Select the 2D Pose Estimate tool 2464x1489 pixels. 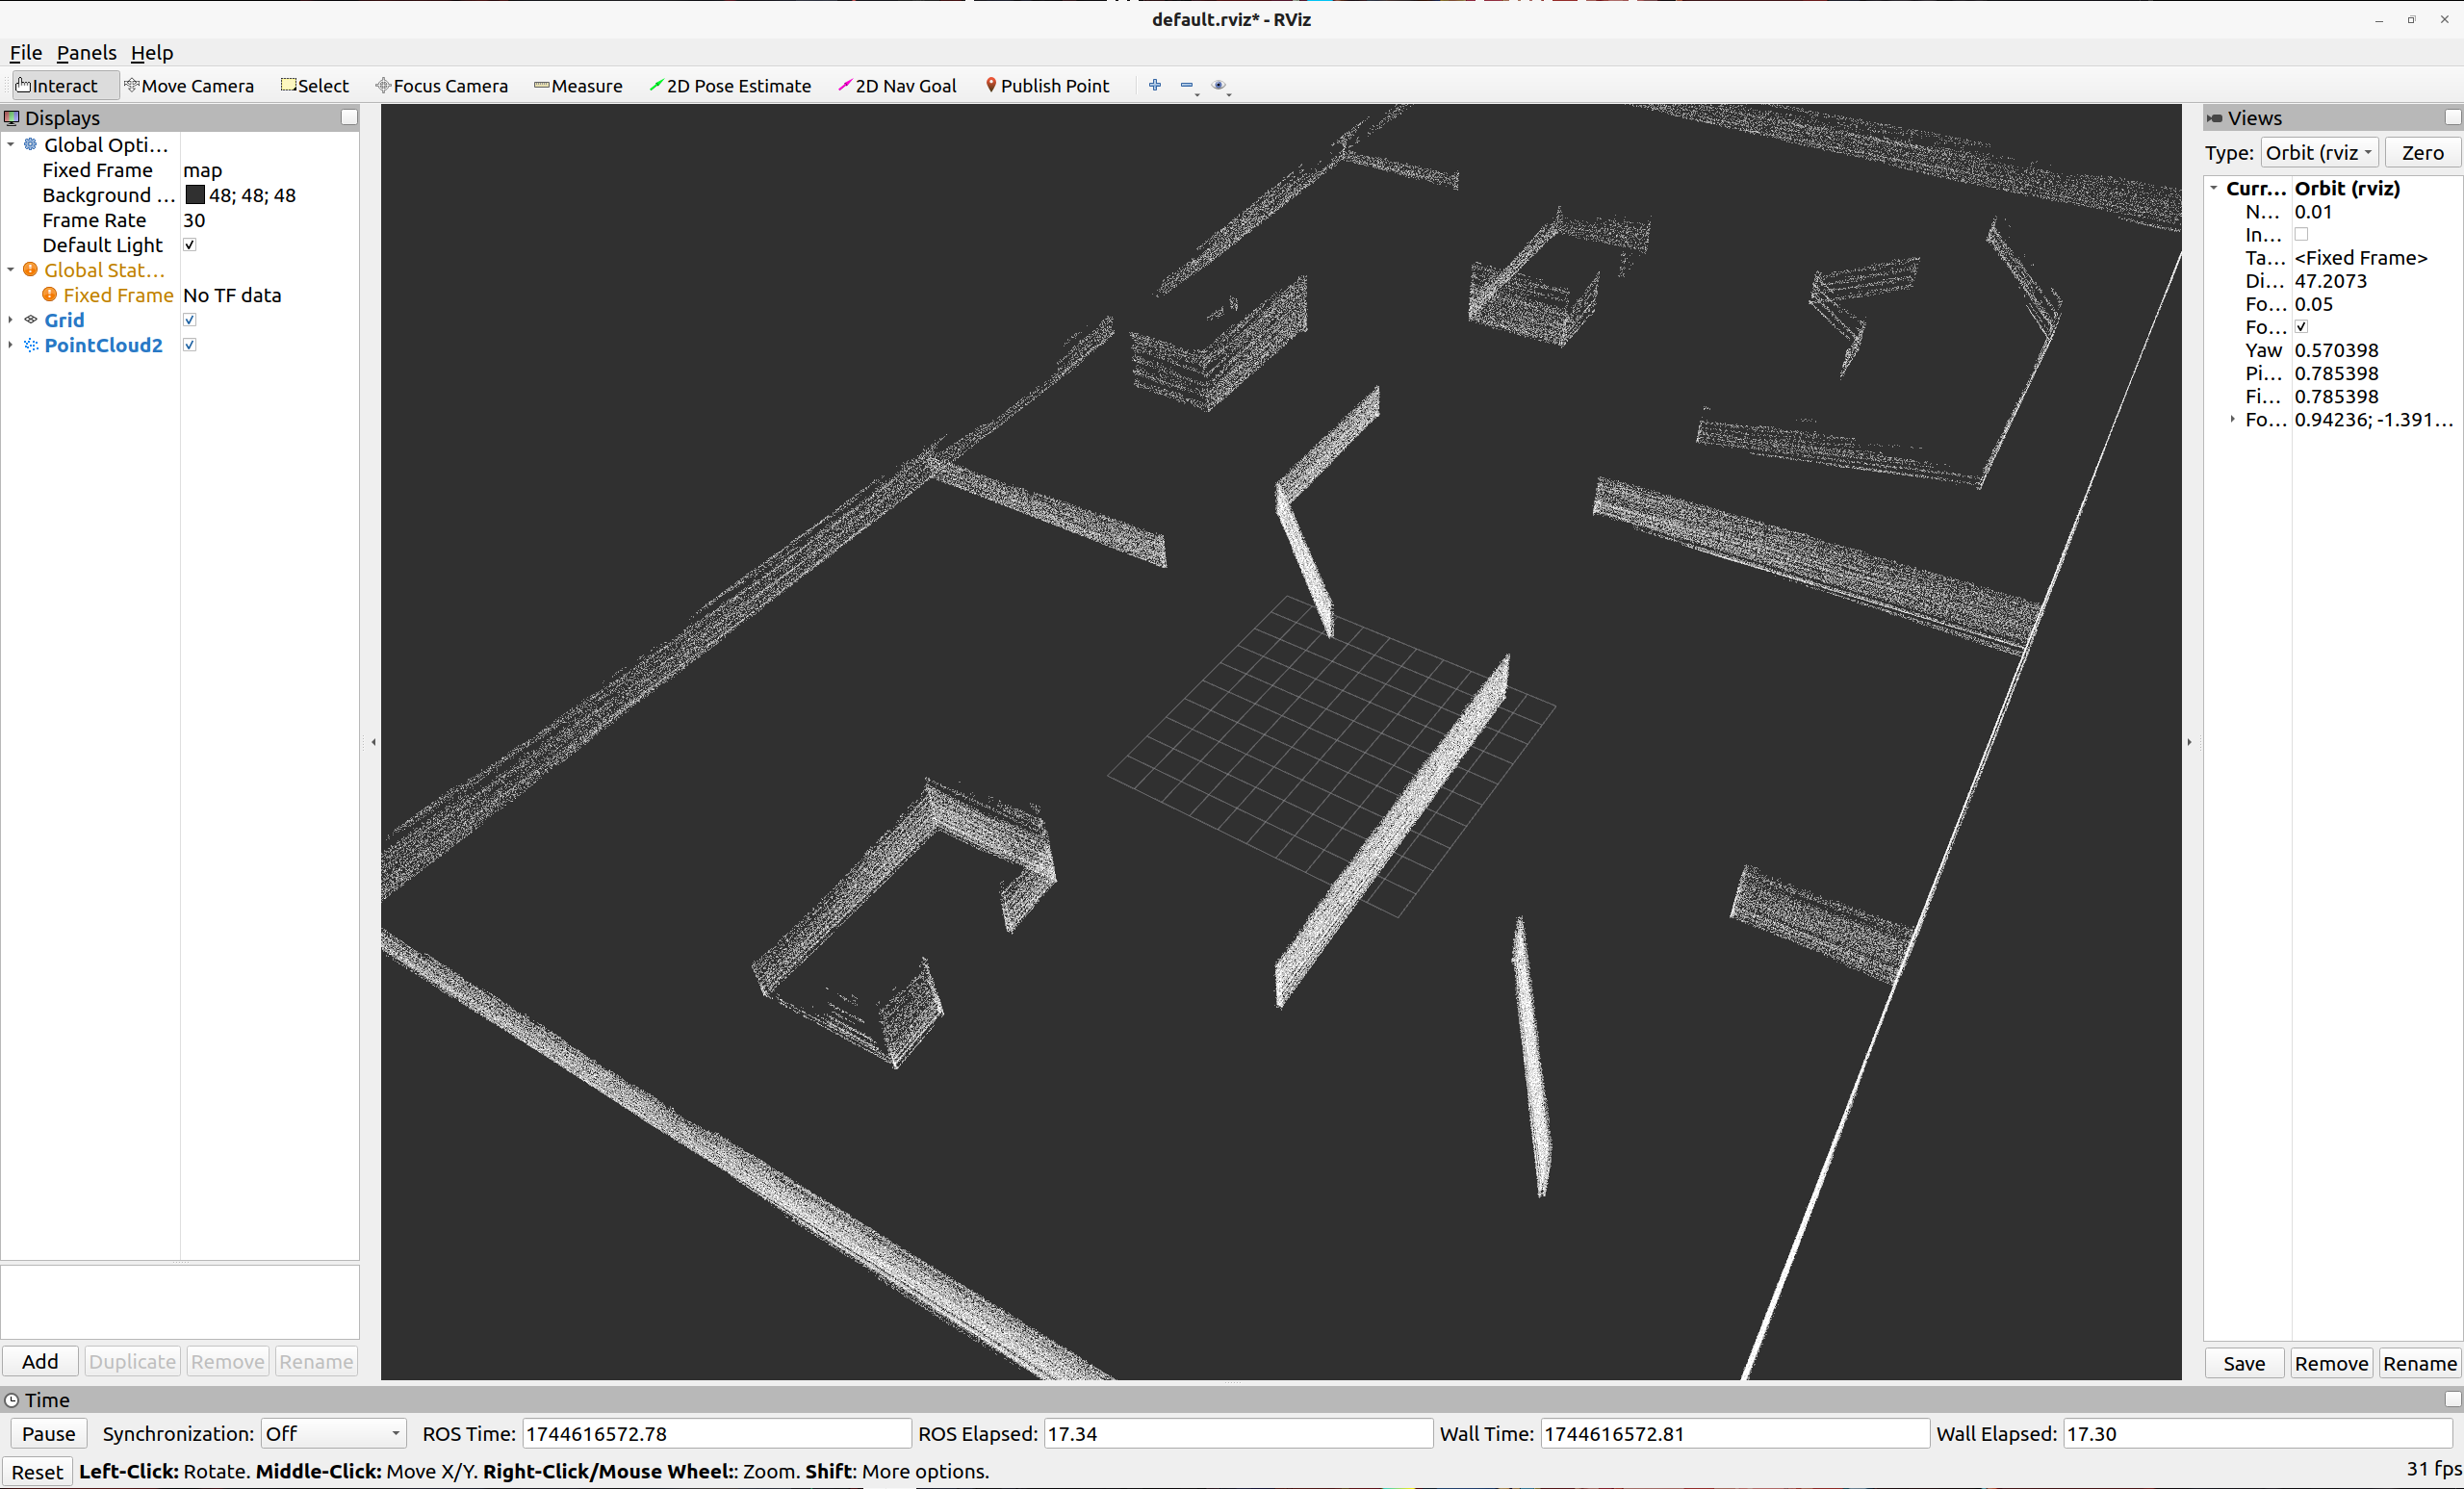730,86
